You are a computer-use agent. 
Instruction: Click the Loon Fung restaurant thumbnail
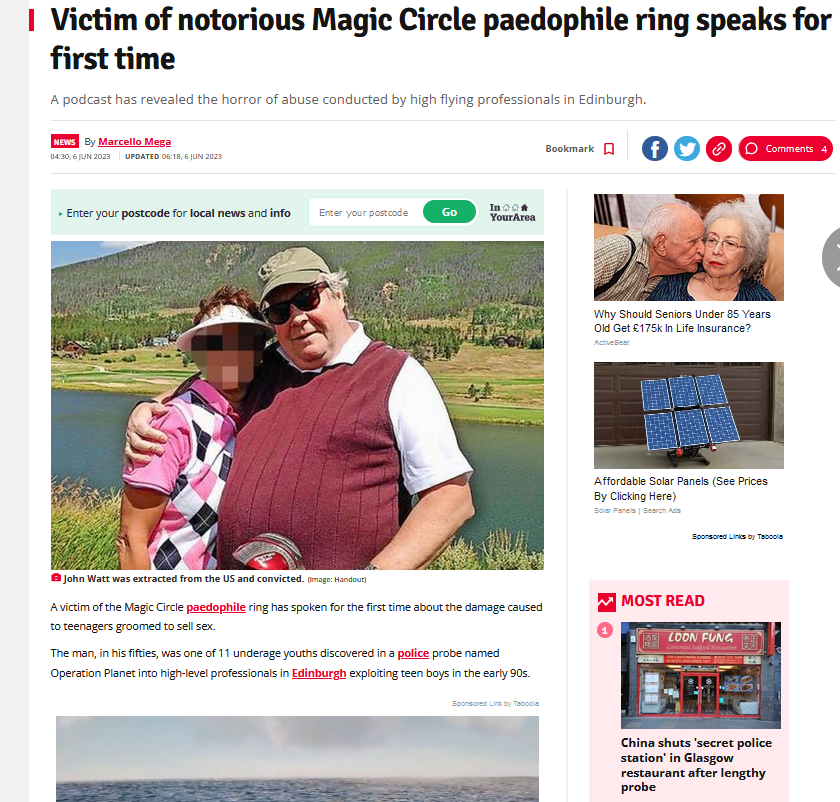(701, 675)
